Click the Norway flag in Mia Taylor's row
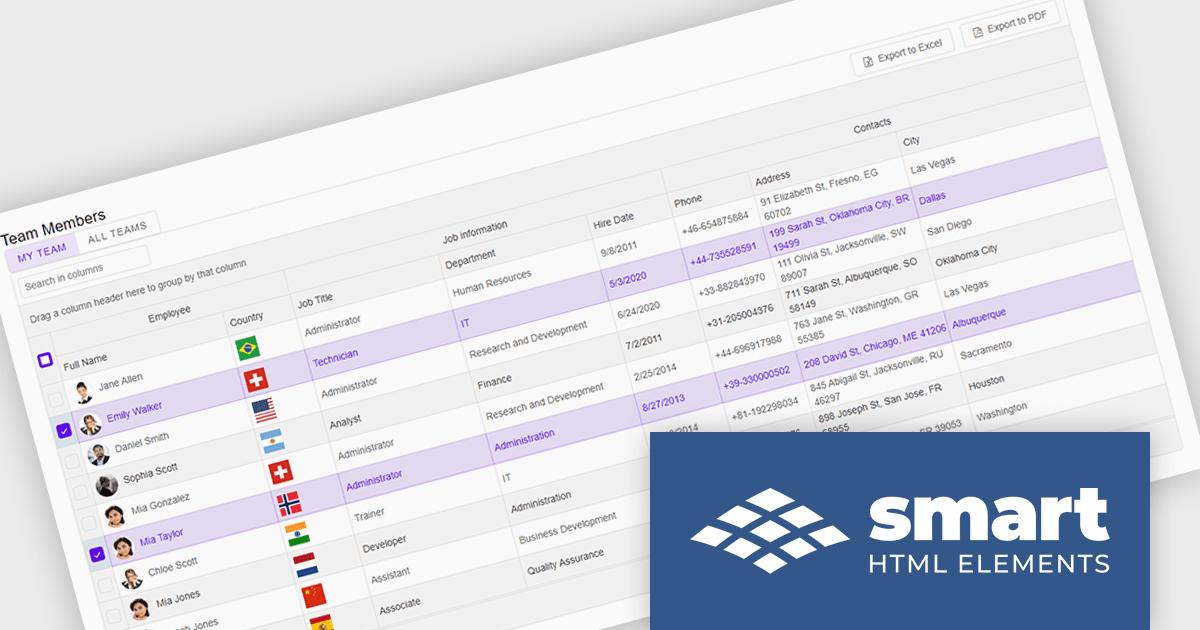 click(x=289, y=502)
